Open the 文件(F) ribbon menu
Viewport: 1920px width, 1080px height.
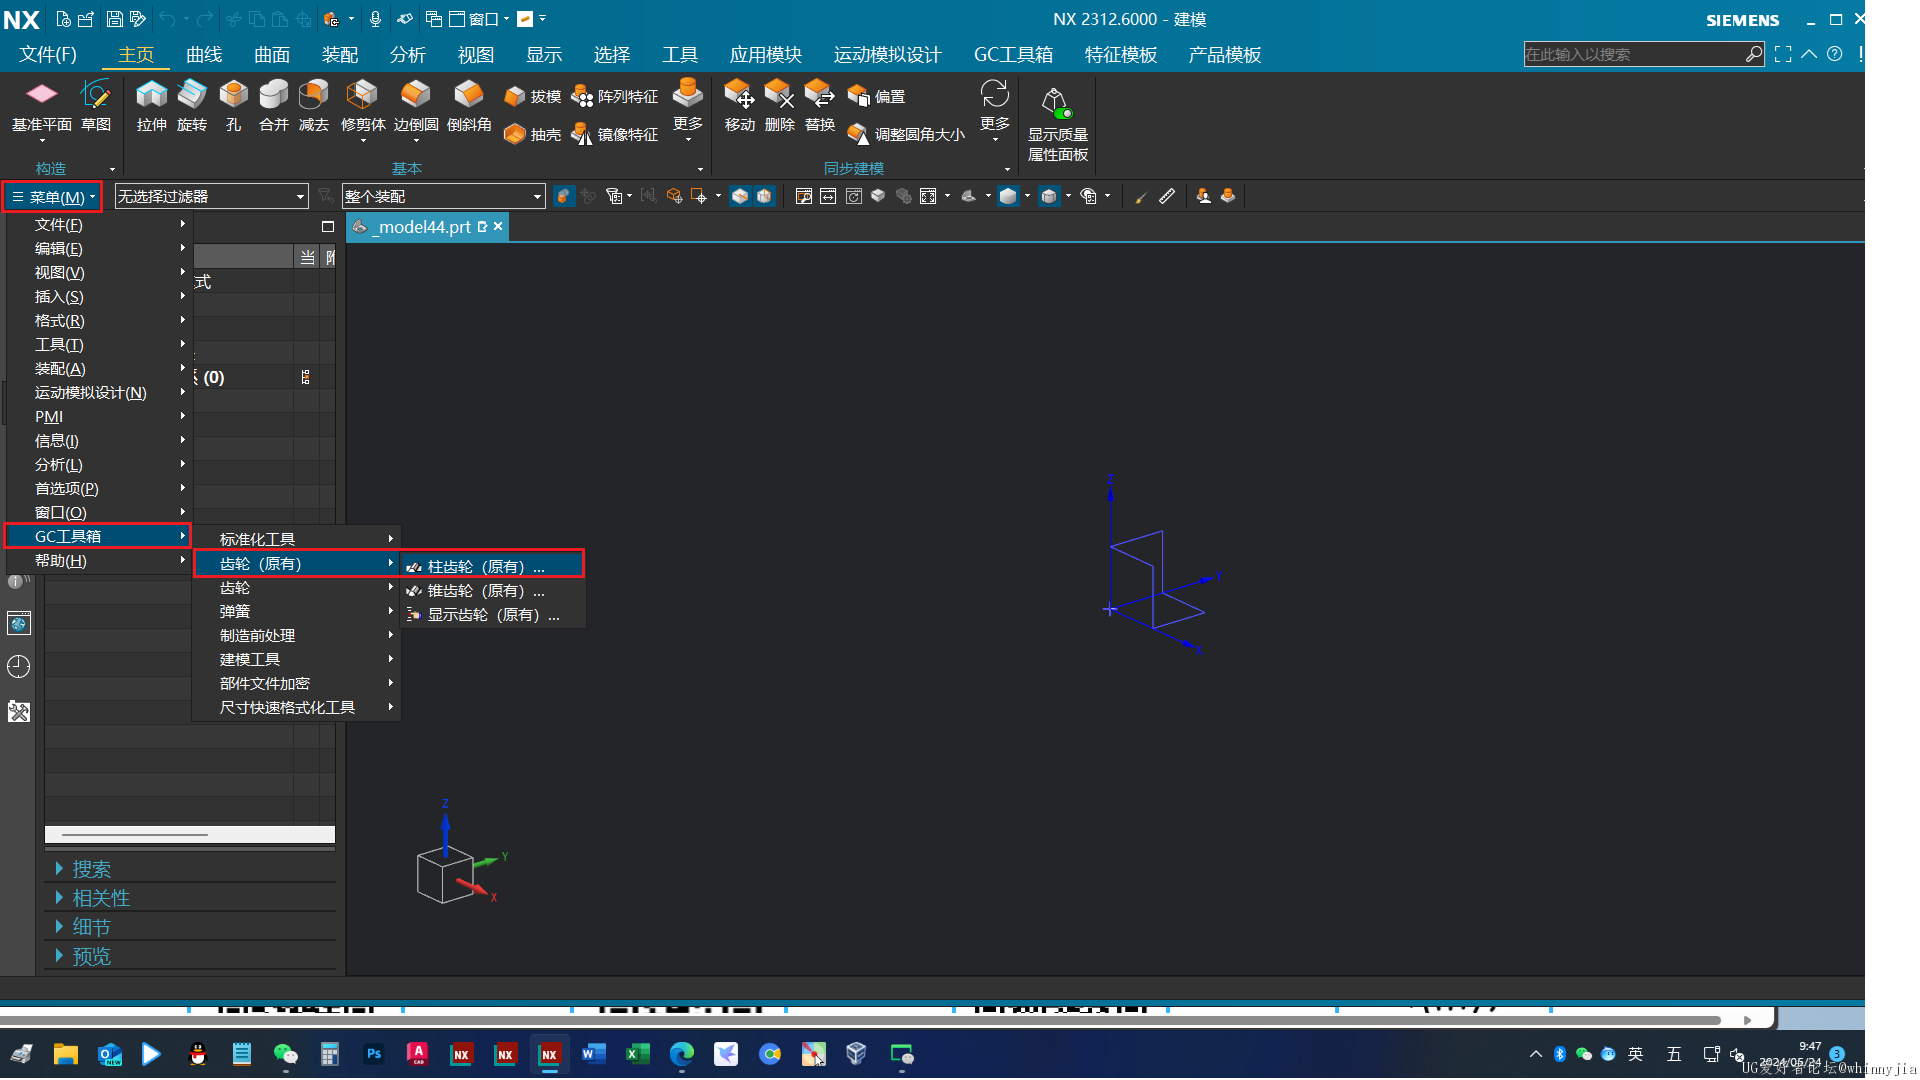pos(48,55)
